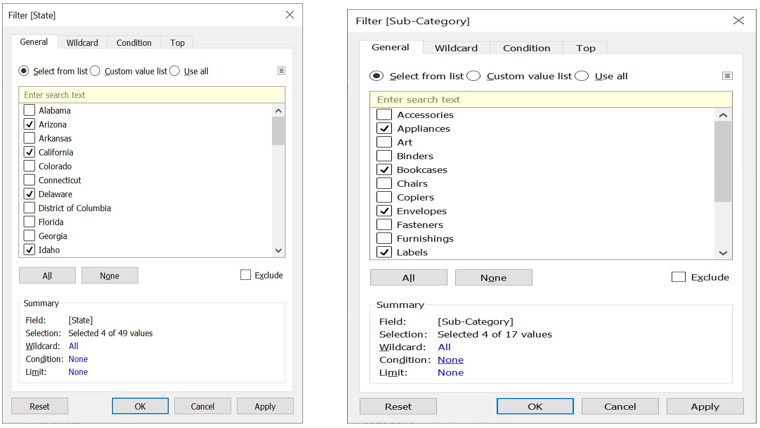Switch to Top tab in State filter
760x428 pixels.
pos(177,43)
